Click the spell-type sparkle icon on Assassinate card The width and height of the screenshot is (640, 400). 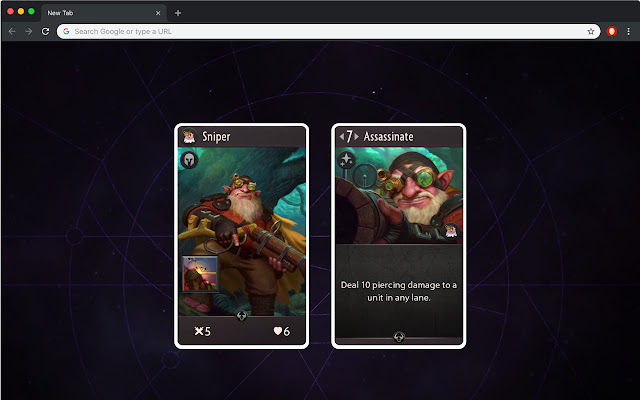[346, 160]
